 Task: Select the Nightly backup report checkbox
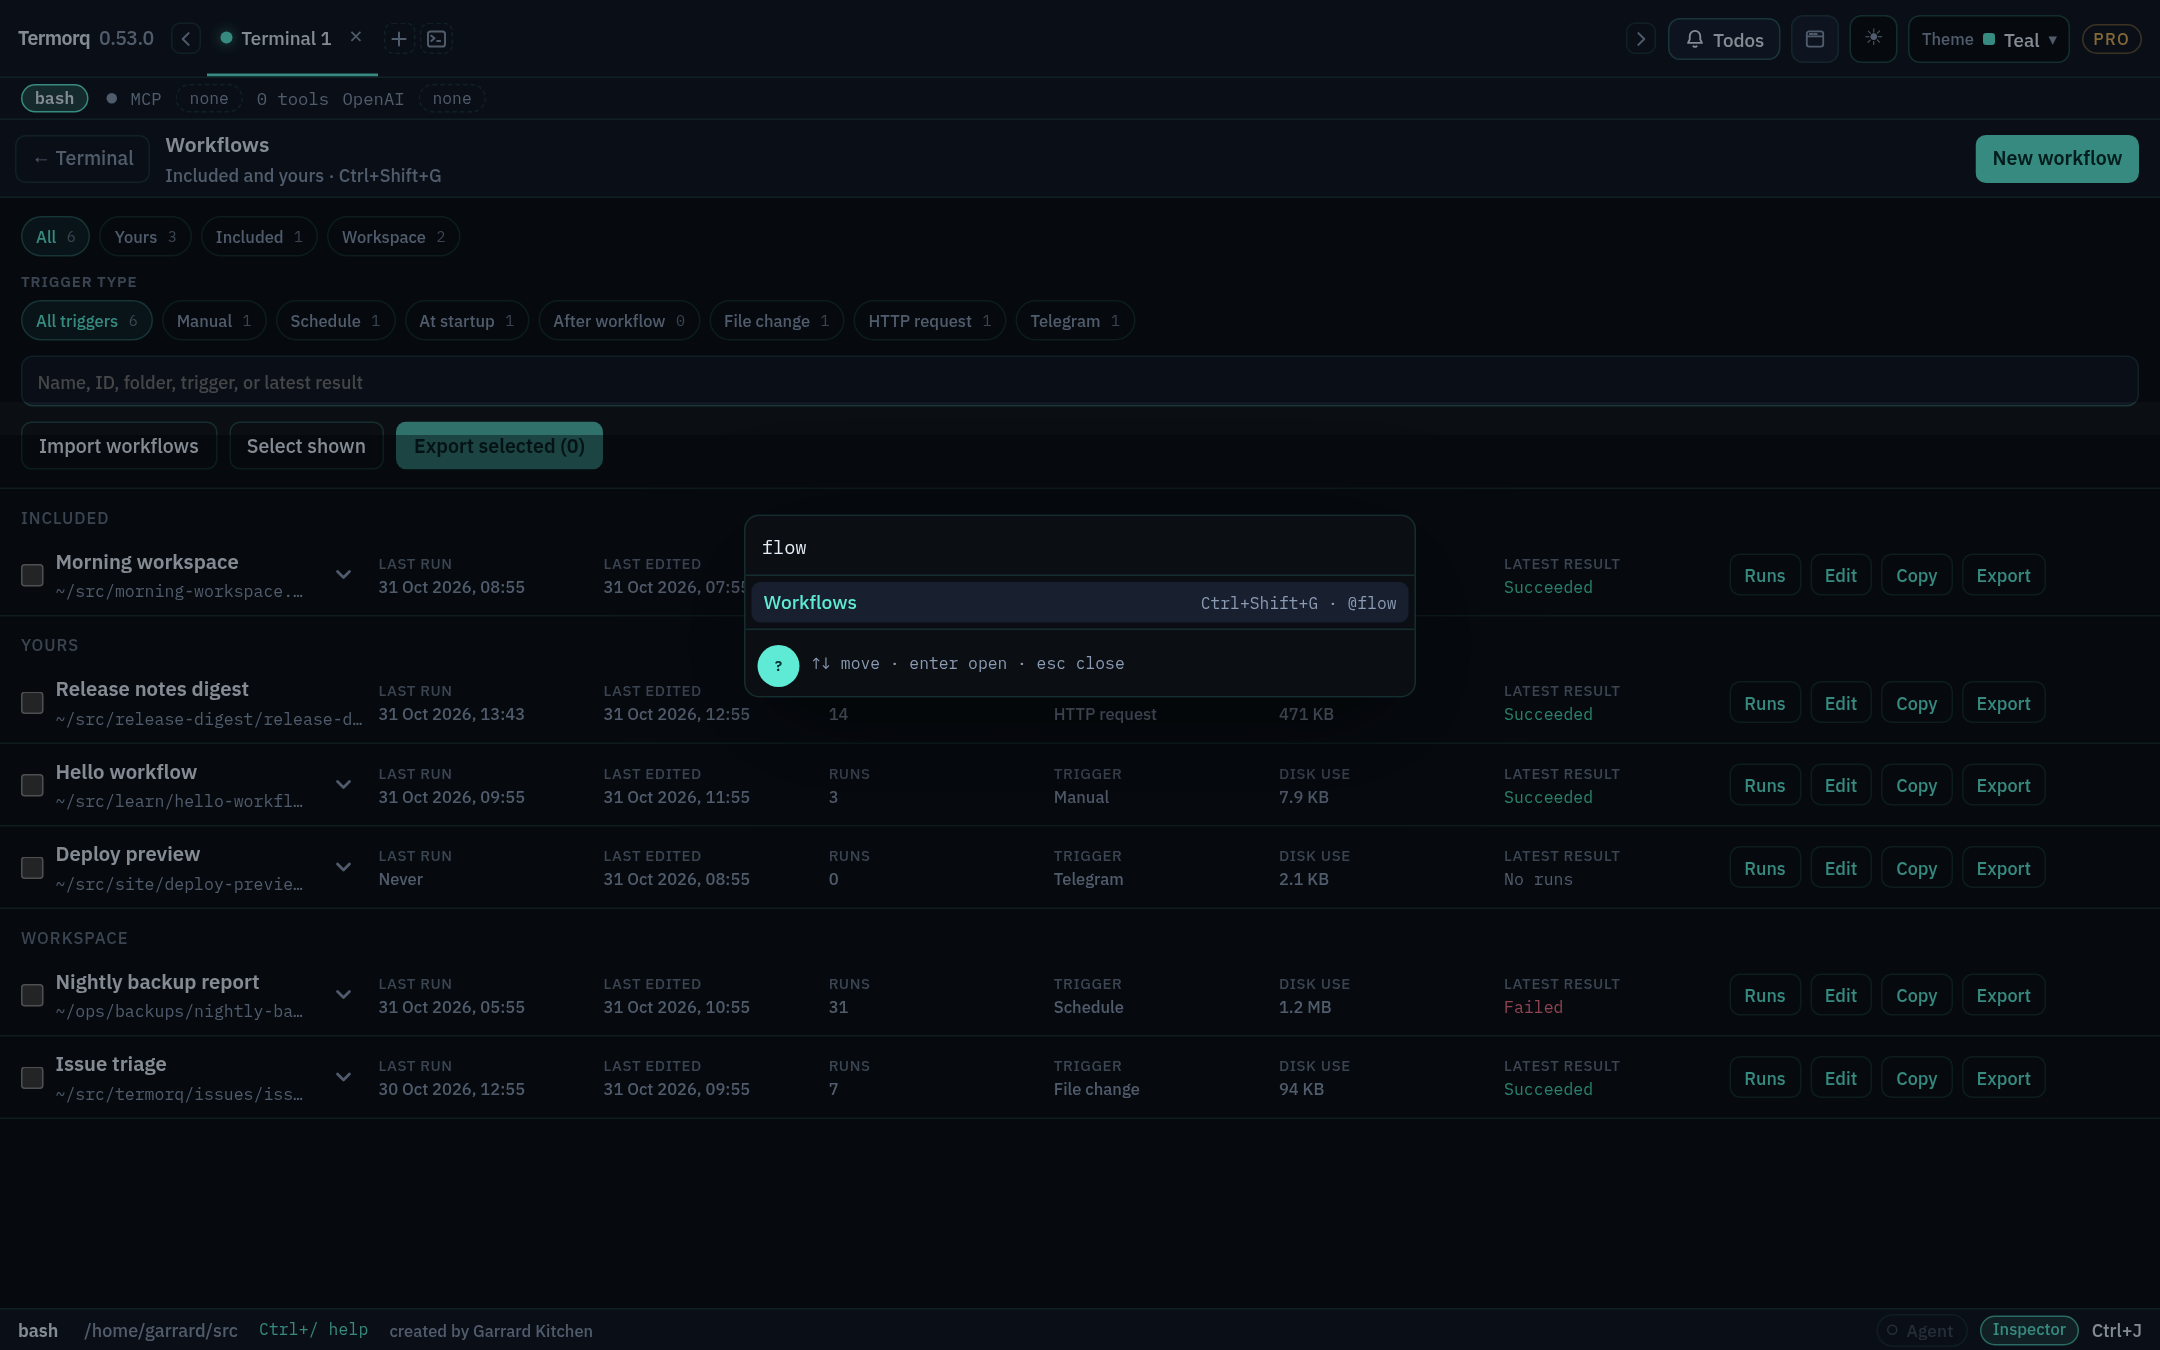[x=32, y=995]
